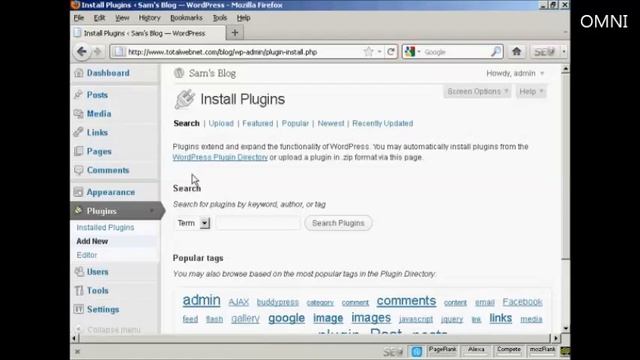Viewport: 640px width, 360px height.
Task: Click the mozRank status bar indicator
Action: [542, 350]
